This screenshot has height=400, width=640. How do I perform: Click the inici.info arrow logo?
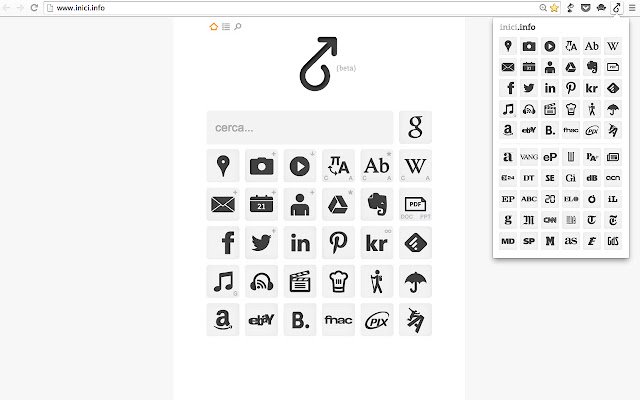pos(319,64)
